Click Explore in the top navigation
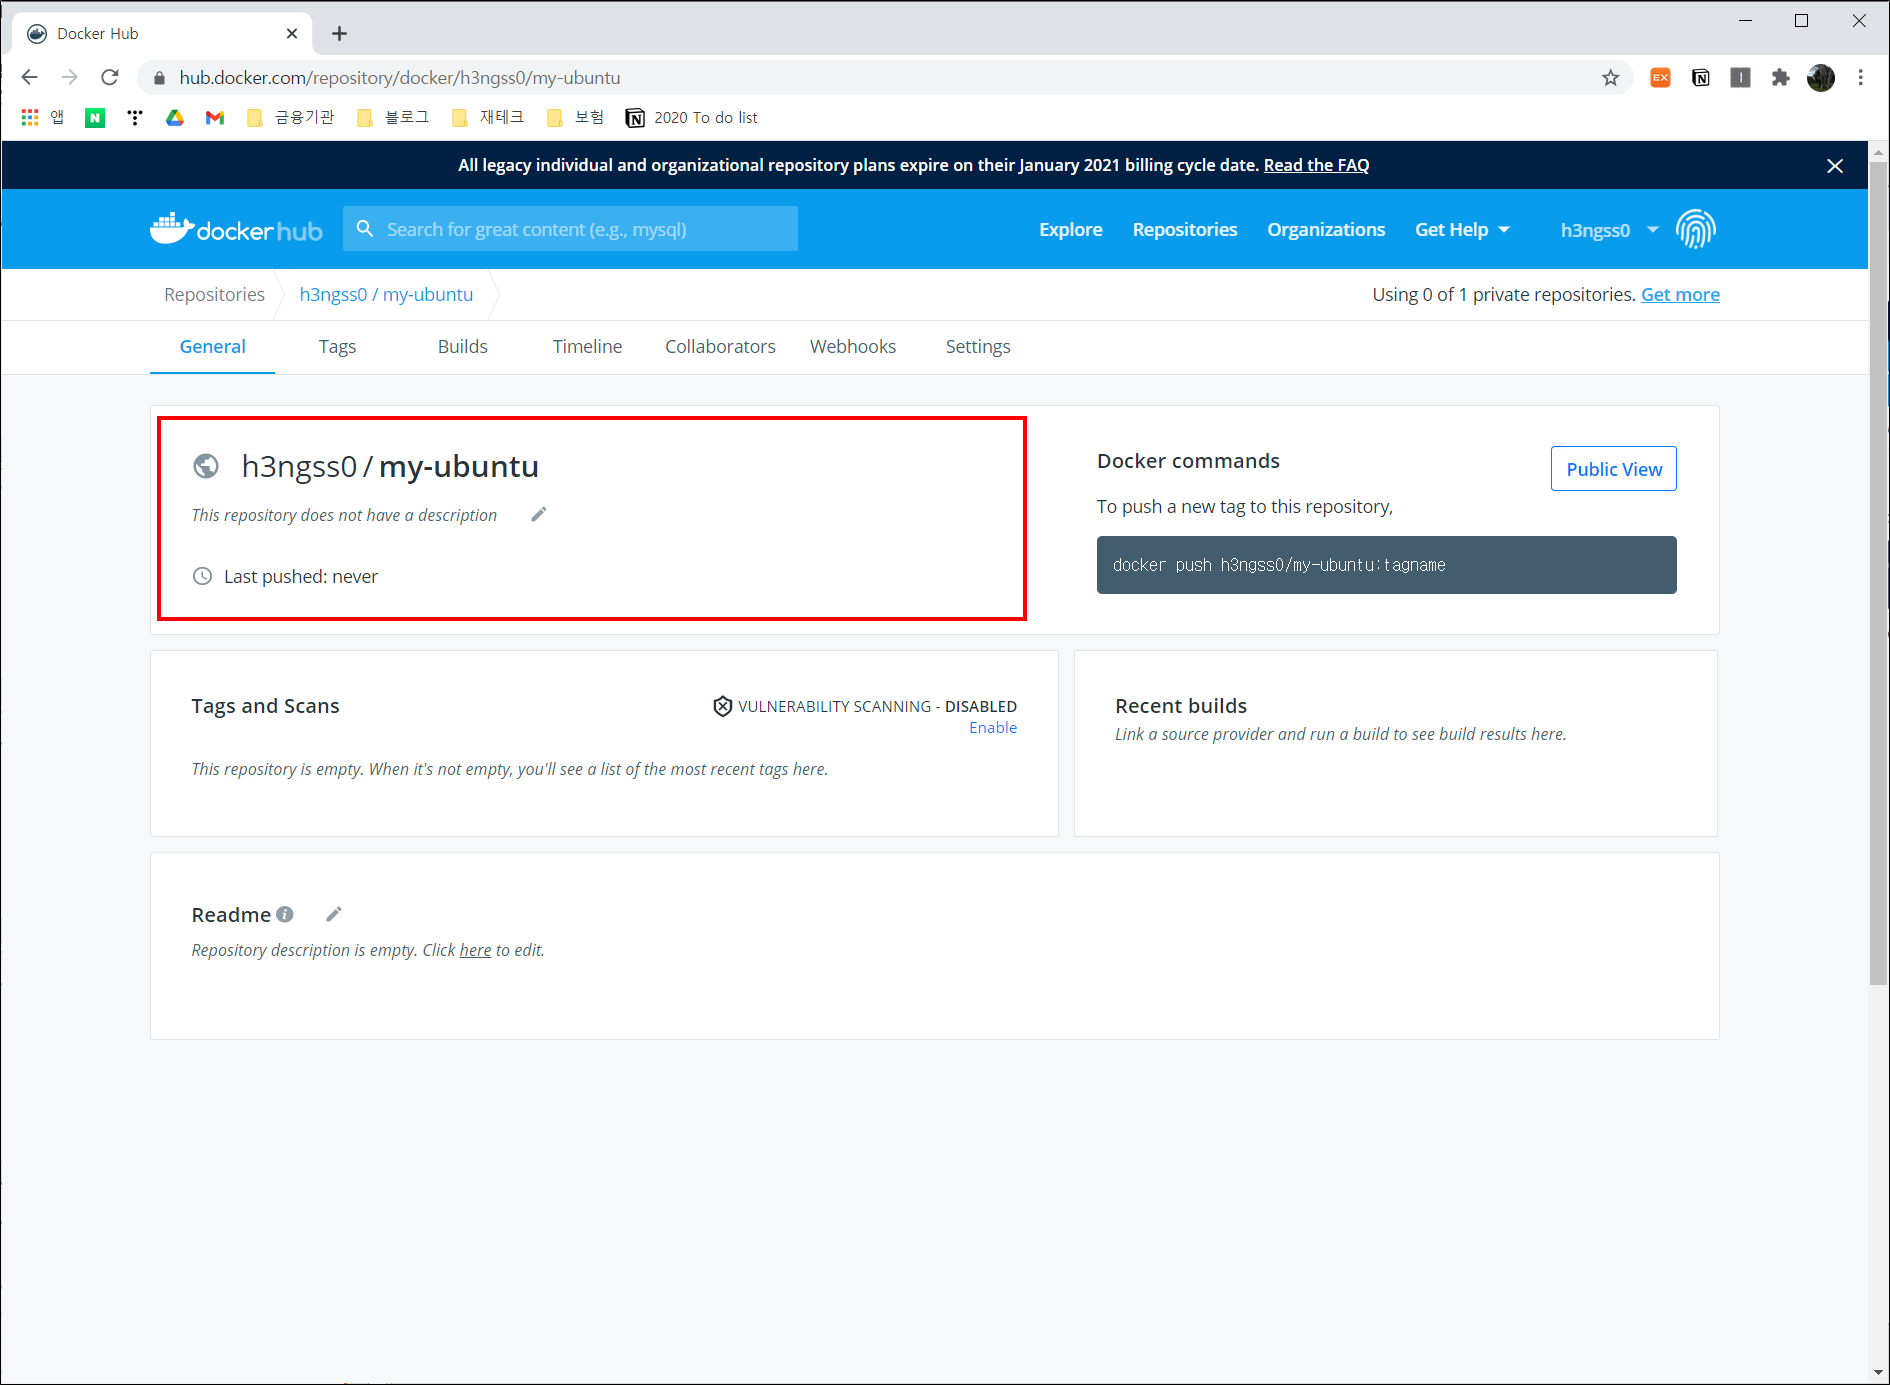The height and width of the screenshot is (1385, 1890). [1071, 230]
